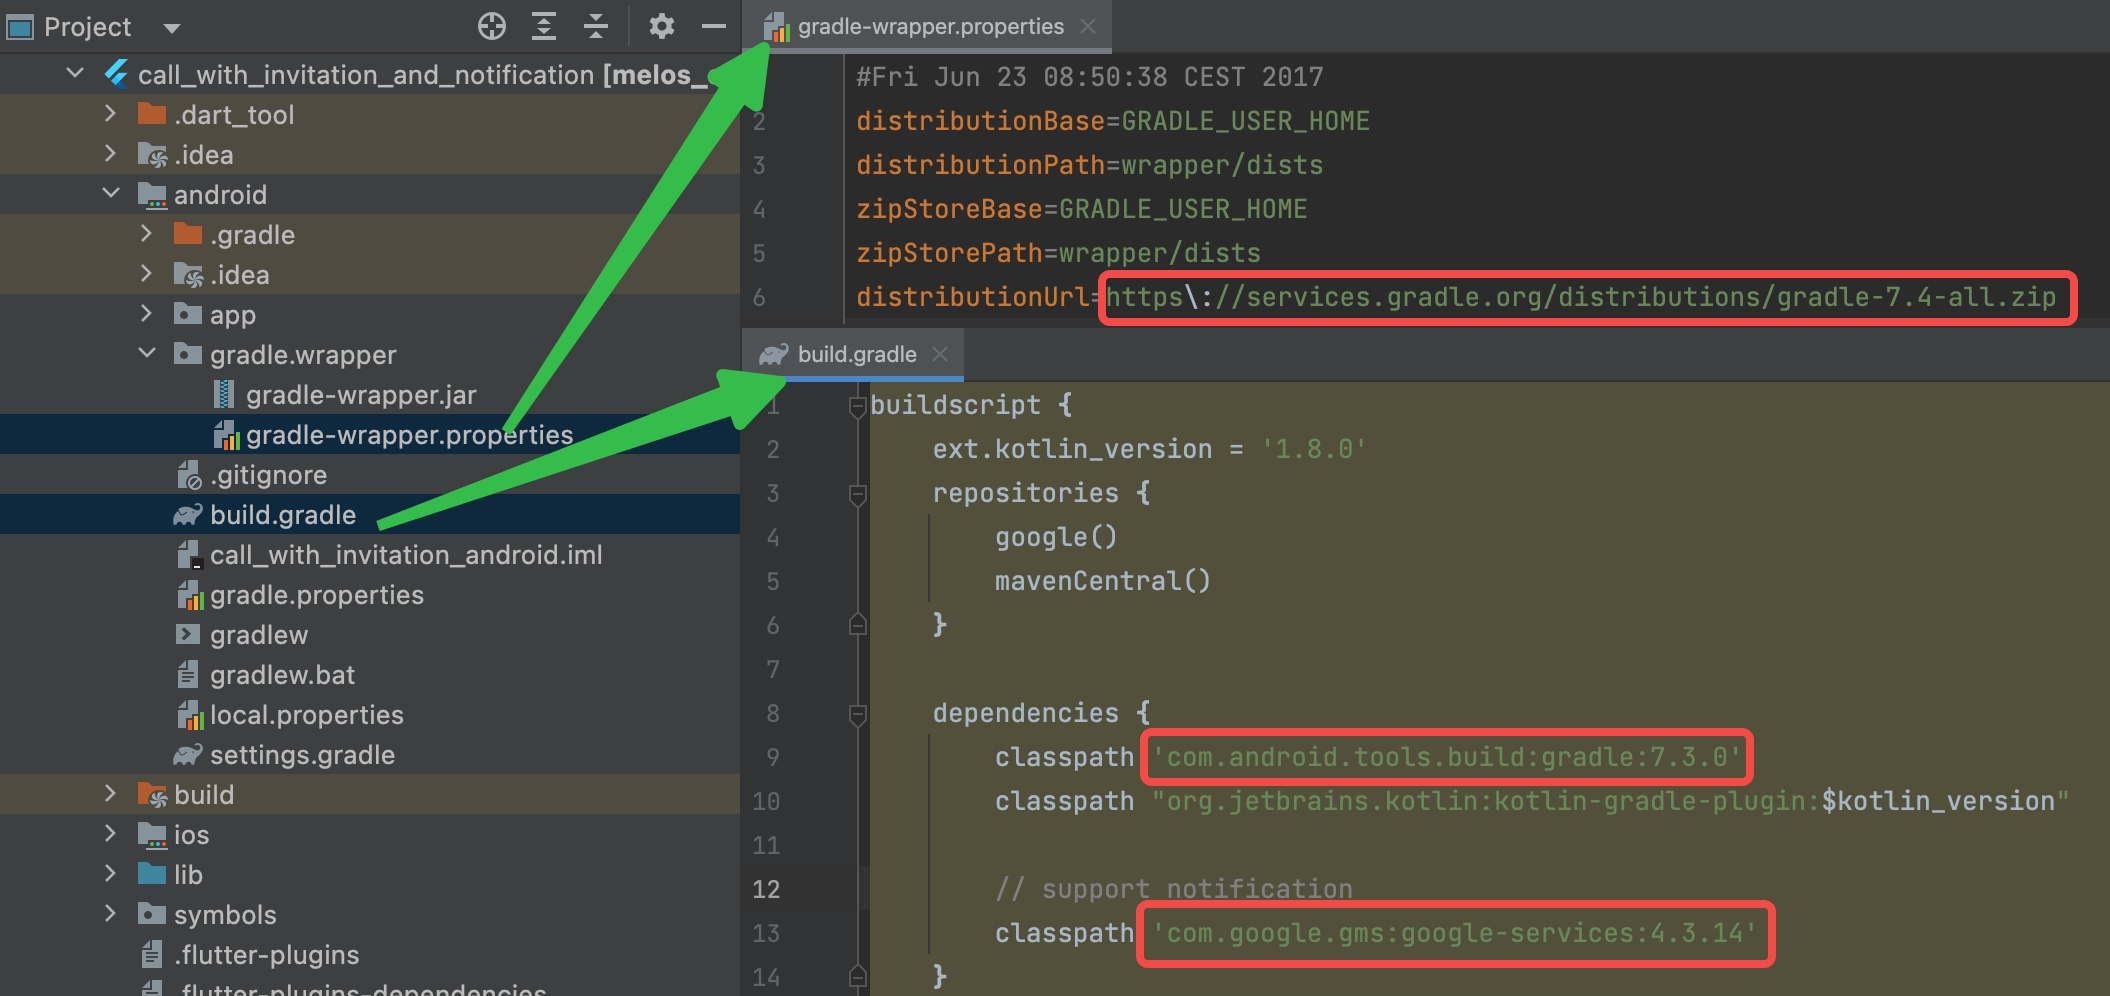2110x996 pixels.
Task: Expand the app folder
Action: click(x=146, y=314)
